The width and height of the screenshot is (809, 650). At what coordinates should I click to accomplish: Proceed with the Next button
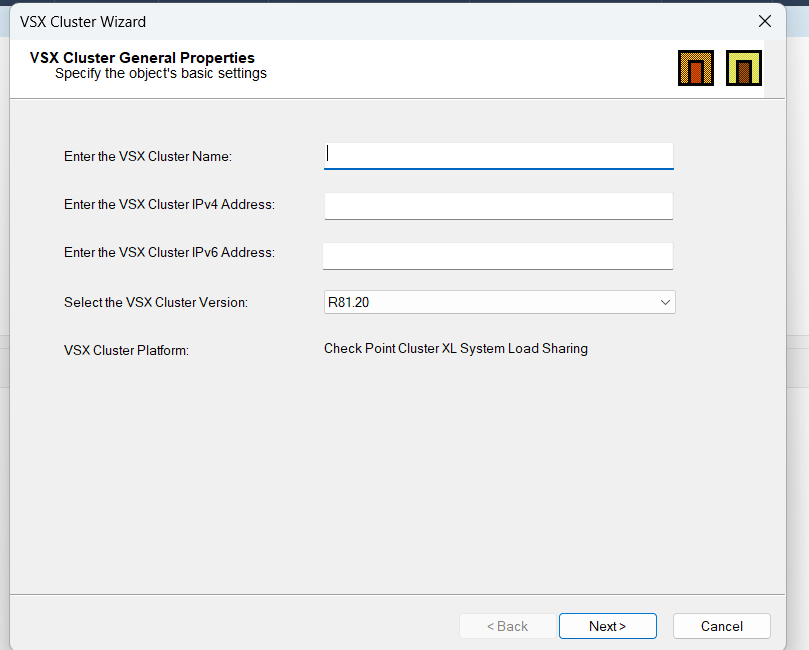pyautogui.click(x=607, y=626)
